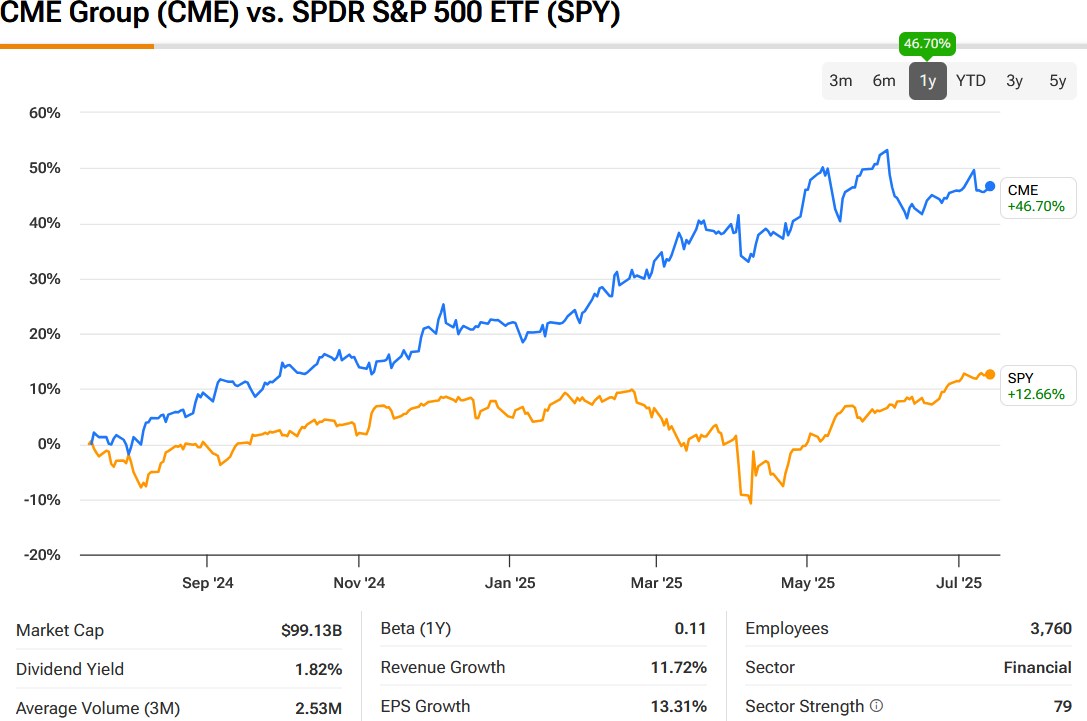Click the Beta (1Y) label
Screen dimensions: 1087x721
pos(418,628)
